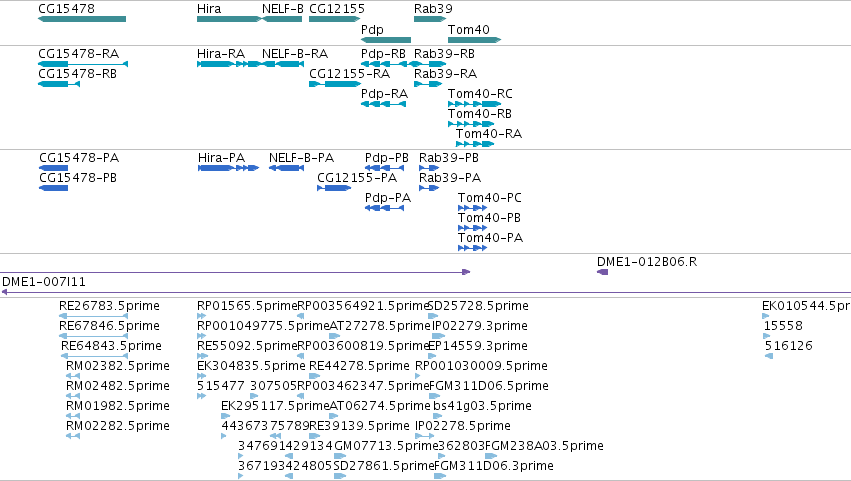Select the SD27861.5prime EST
Viewport: 851px width, 481px height.
(340, 476)
